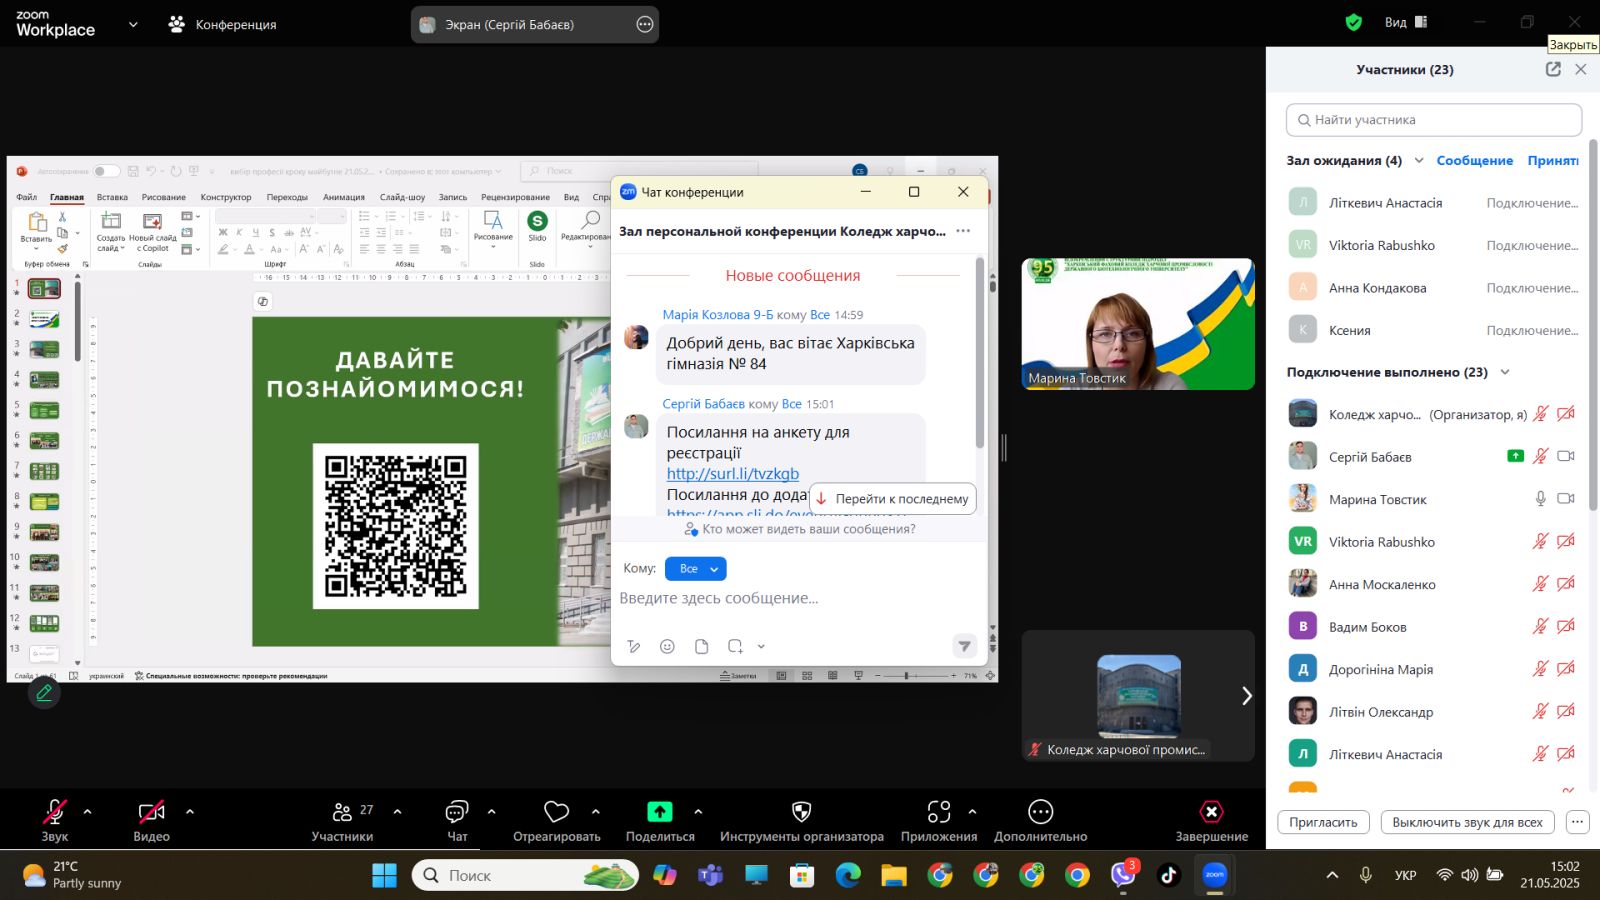The image size is (1600, 900).
Task: Click Сообщение link in waiting room
Action: (1475, 160)
